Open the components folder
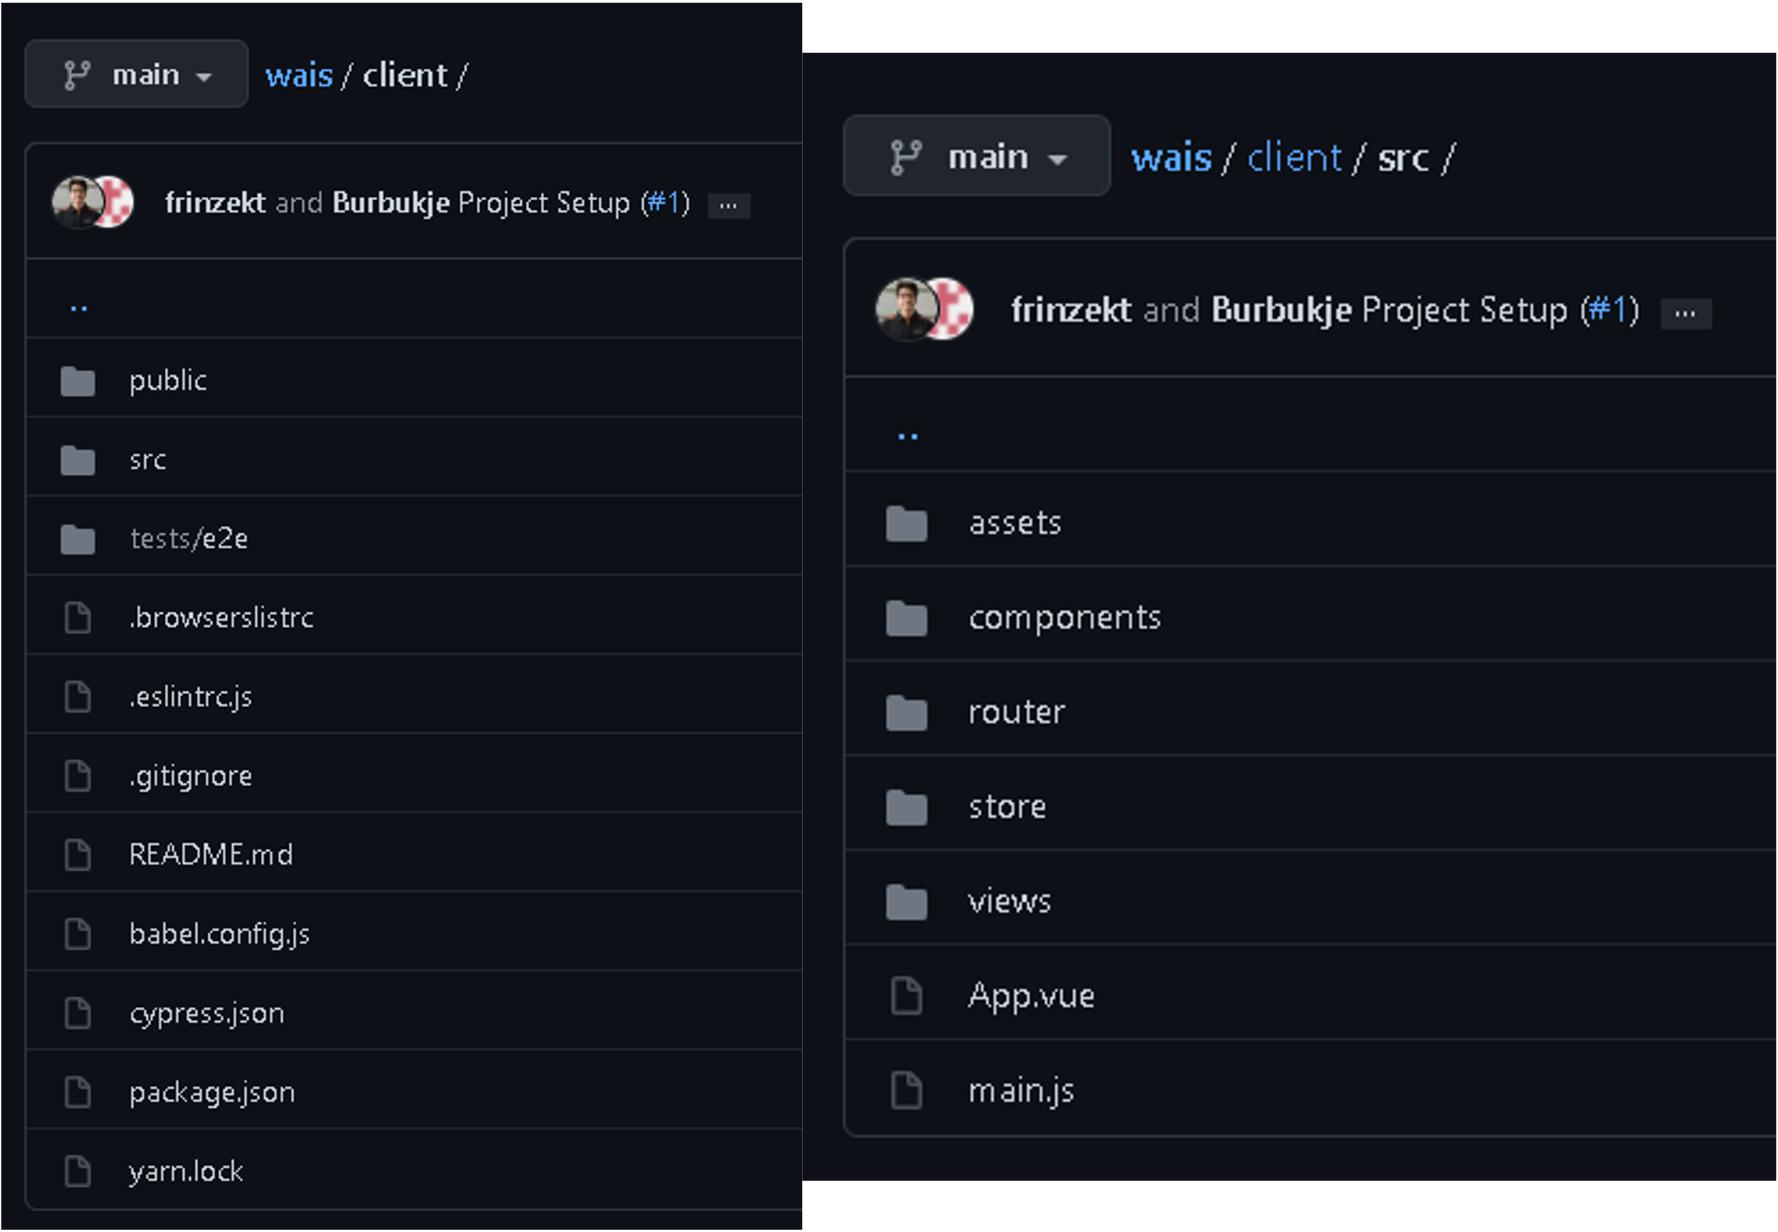Screen dimensions: 1778x1232 click(x=1065, y=618)
